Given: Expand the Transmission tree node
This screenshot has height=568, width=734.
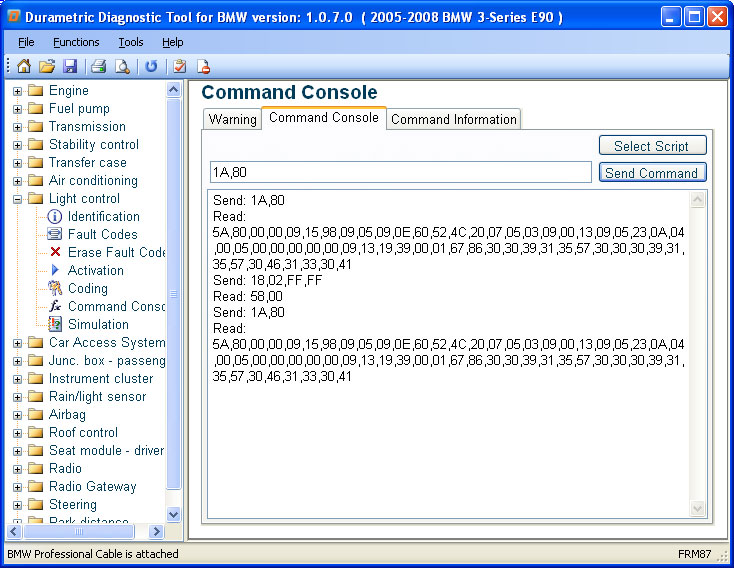Looking at the screenshot, I should coord(17,127).
